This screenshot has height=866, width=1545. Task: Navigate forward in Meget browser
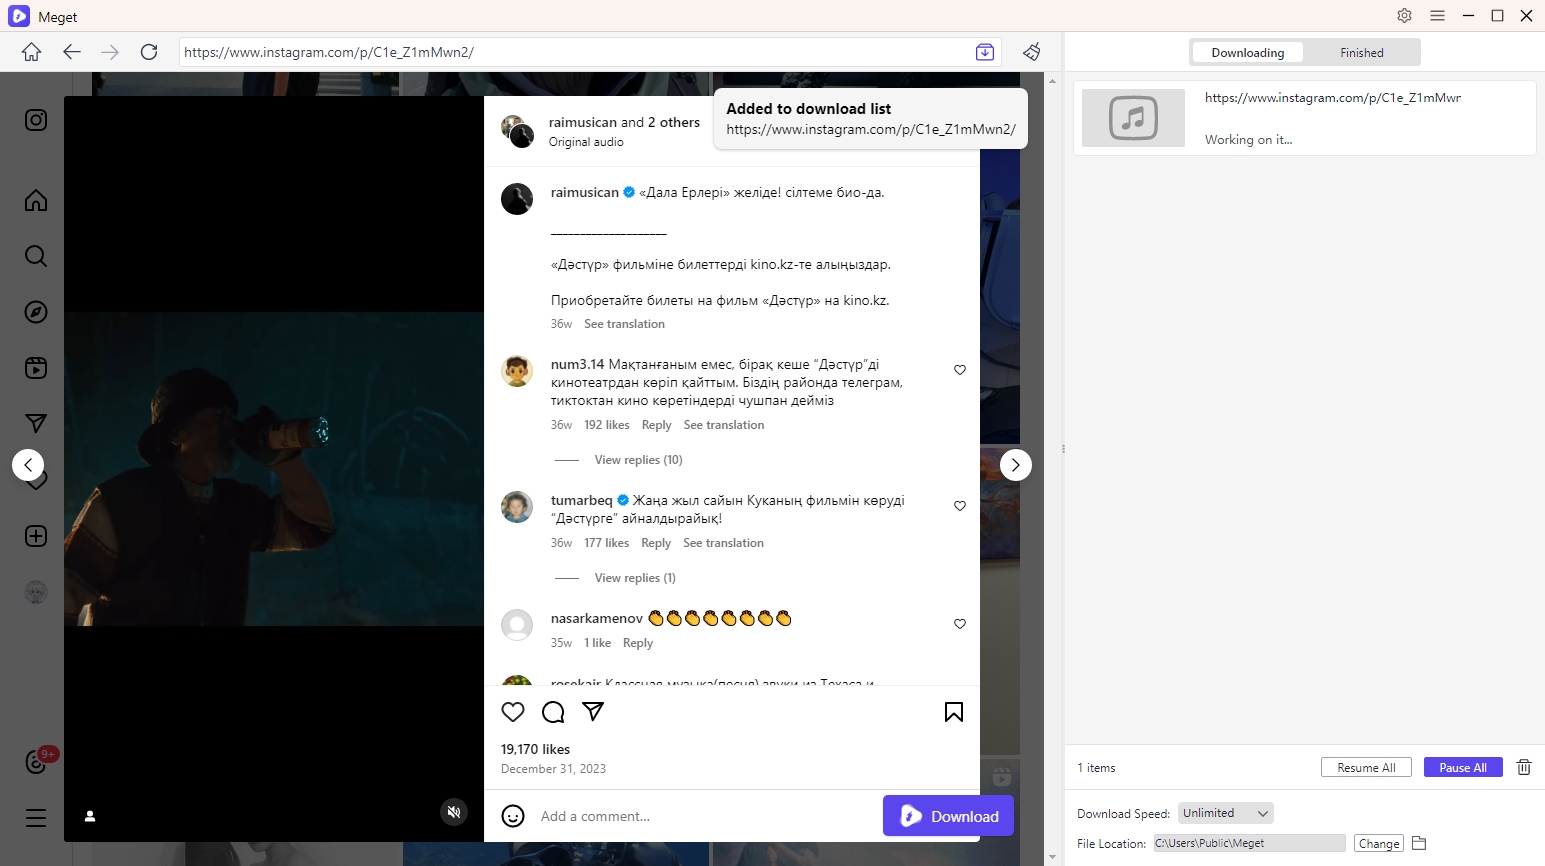pos(110,52)
